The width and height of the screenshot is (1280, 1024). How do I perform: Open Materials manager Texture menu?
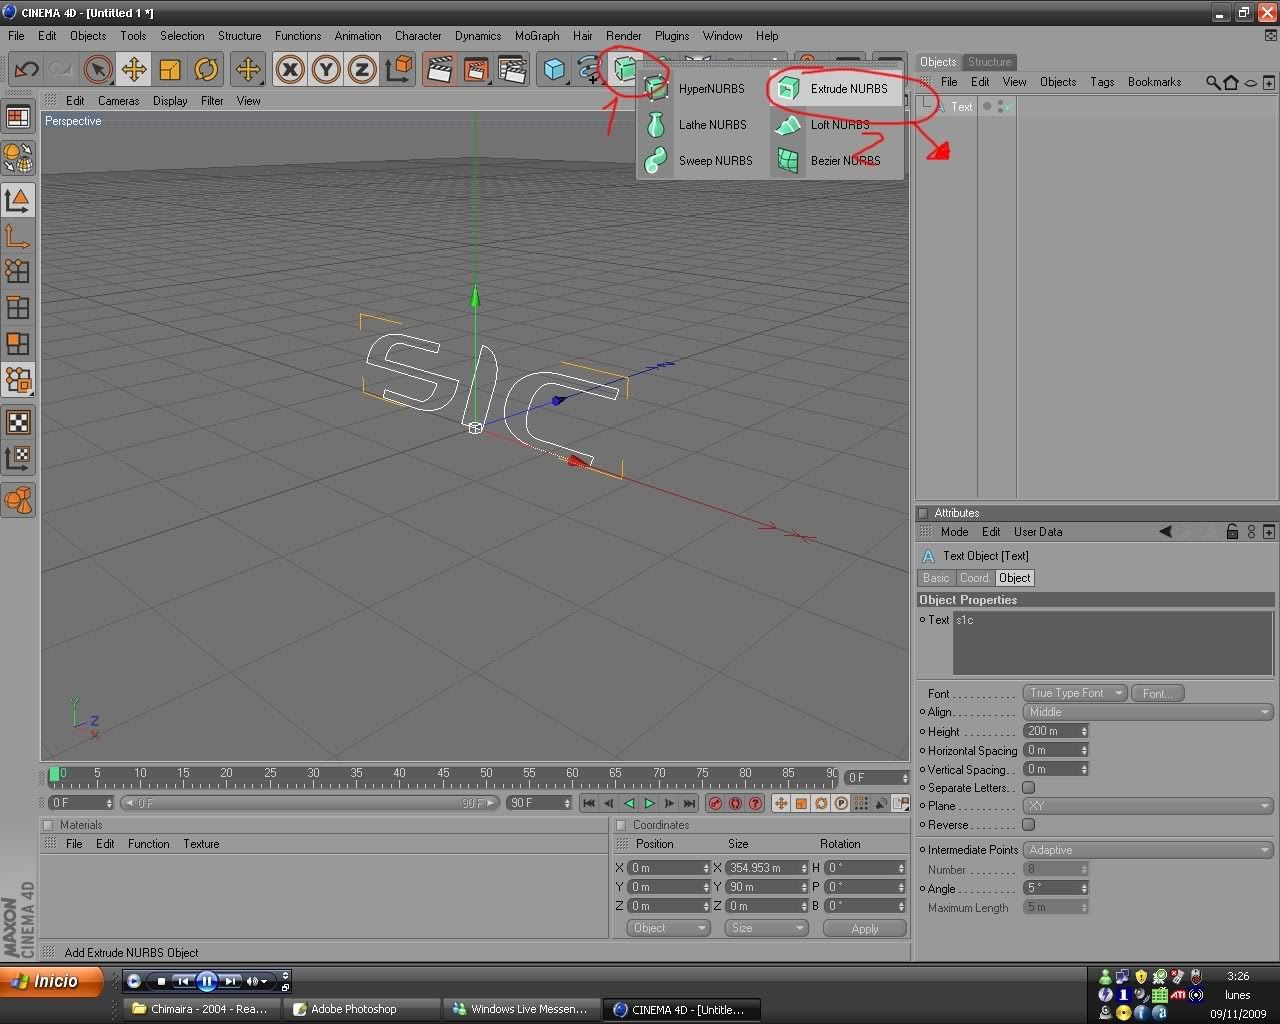click(201, 844)
